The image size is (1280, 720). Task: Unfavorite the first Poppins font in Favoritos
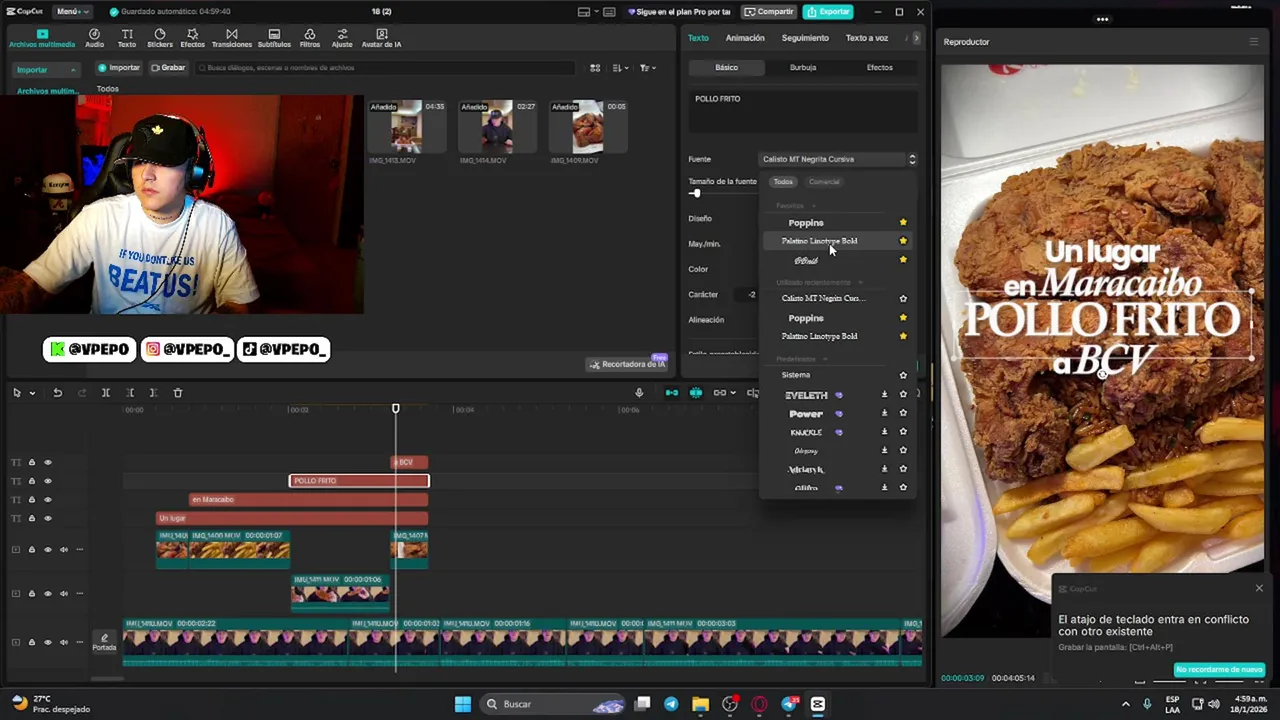tap(903, 222)
